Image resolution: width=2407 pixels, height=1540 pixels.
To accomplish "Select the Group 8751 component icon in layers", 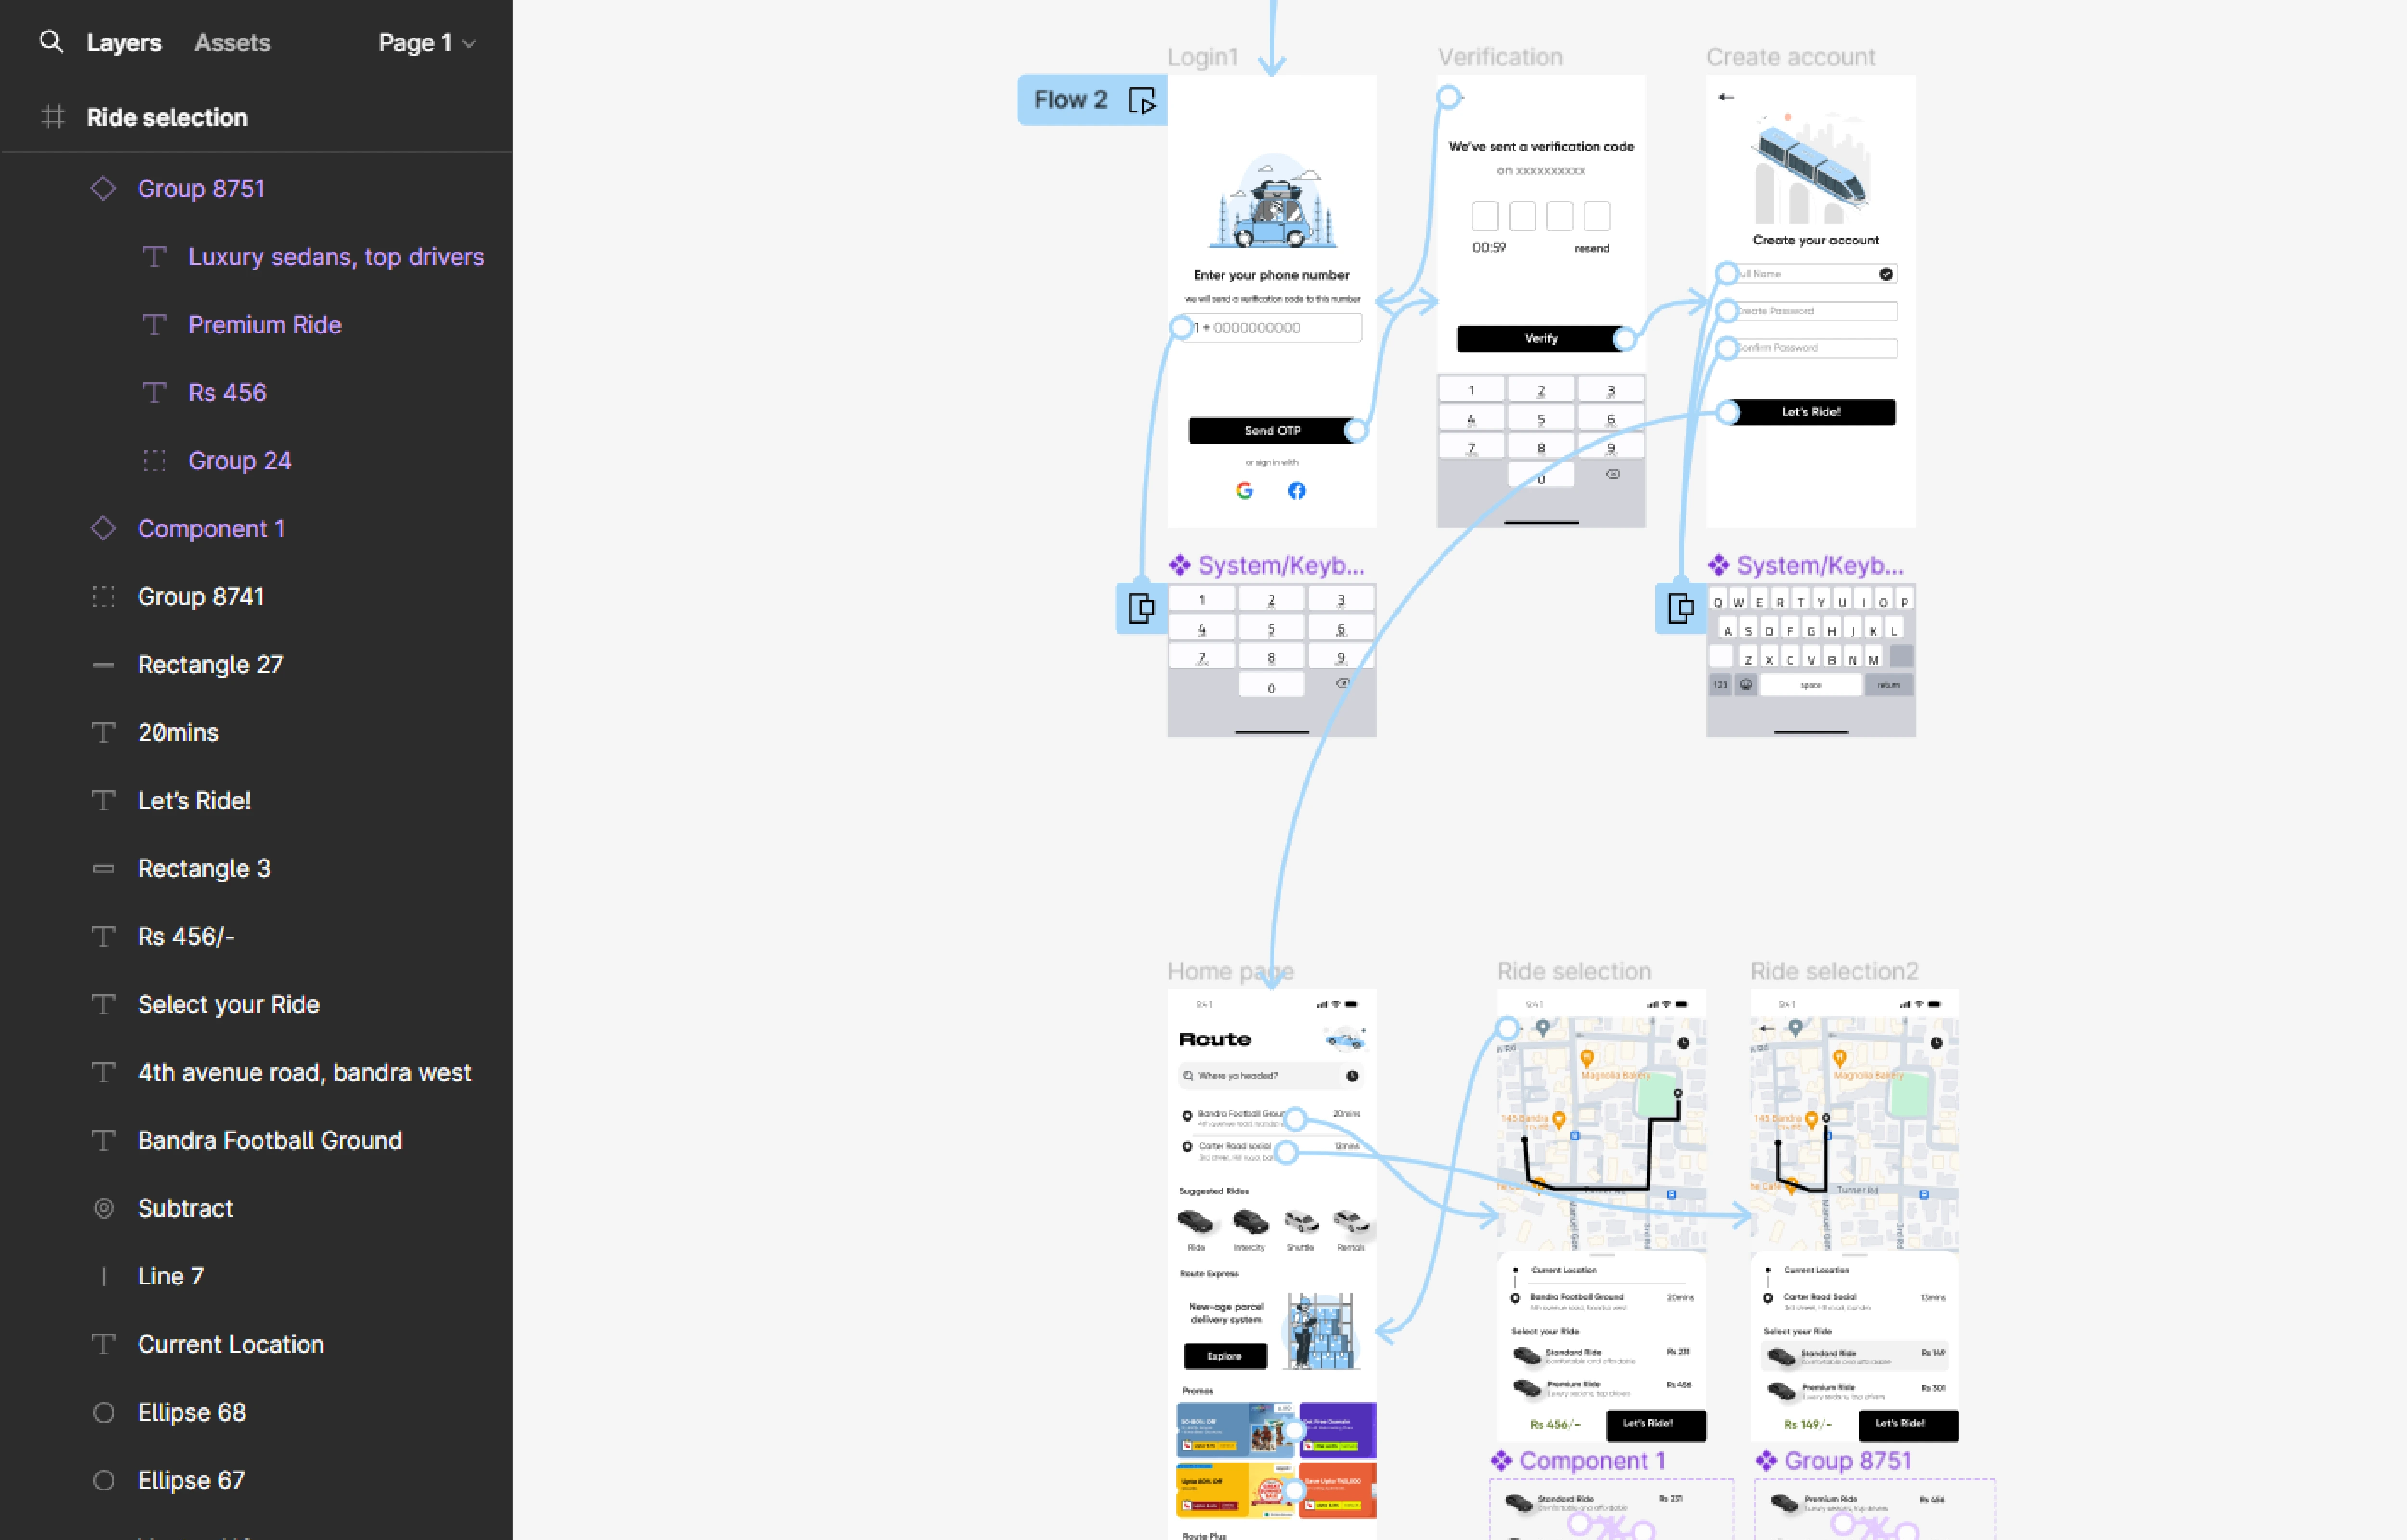I will (x=103, y=189).
